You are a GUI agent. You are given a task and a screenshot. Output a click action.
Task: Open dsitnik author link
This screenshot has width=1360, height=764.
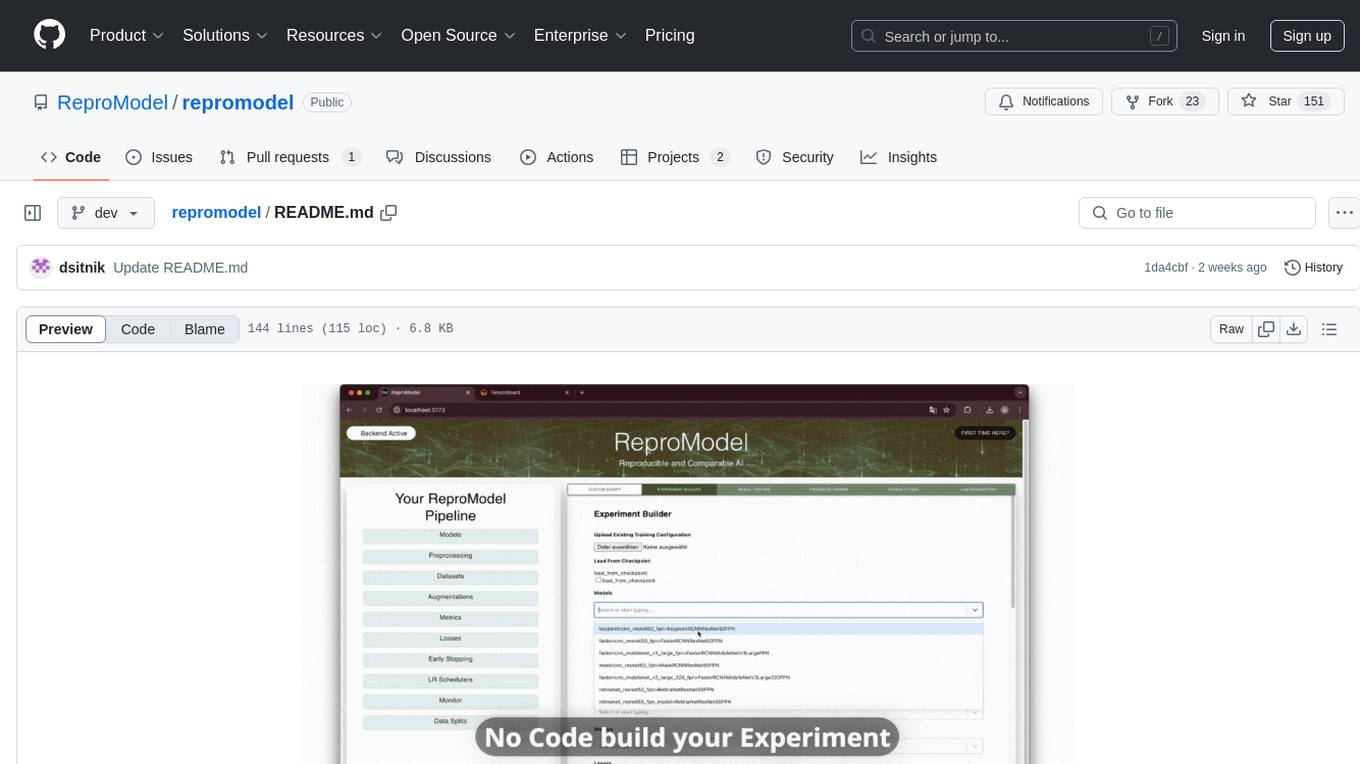82,268
